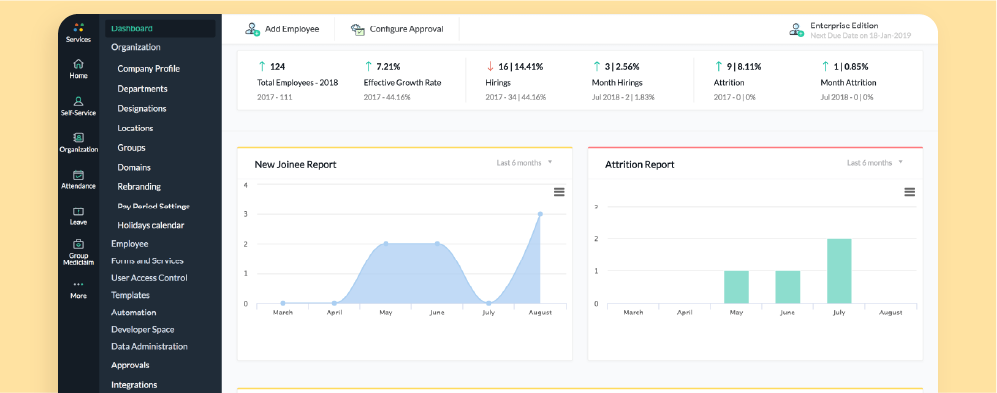Open Pay Period Settings in sidebar

(154, 207)
